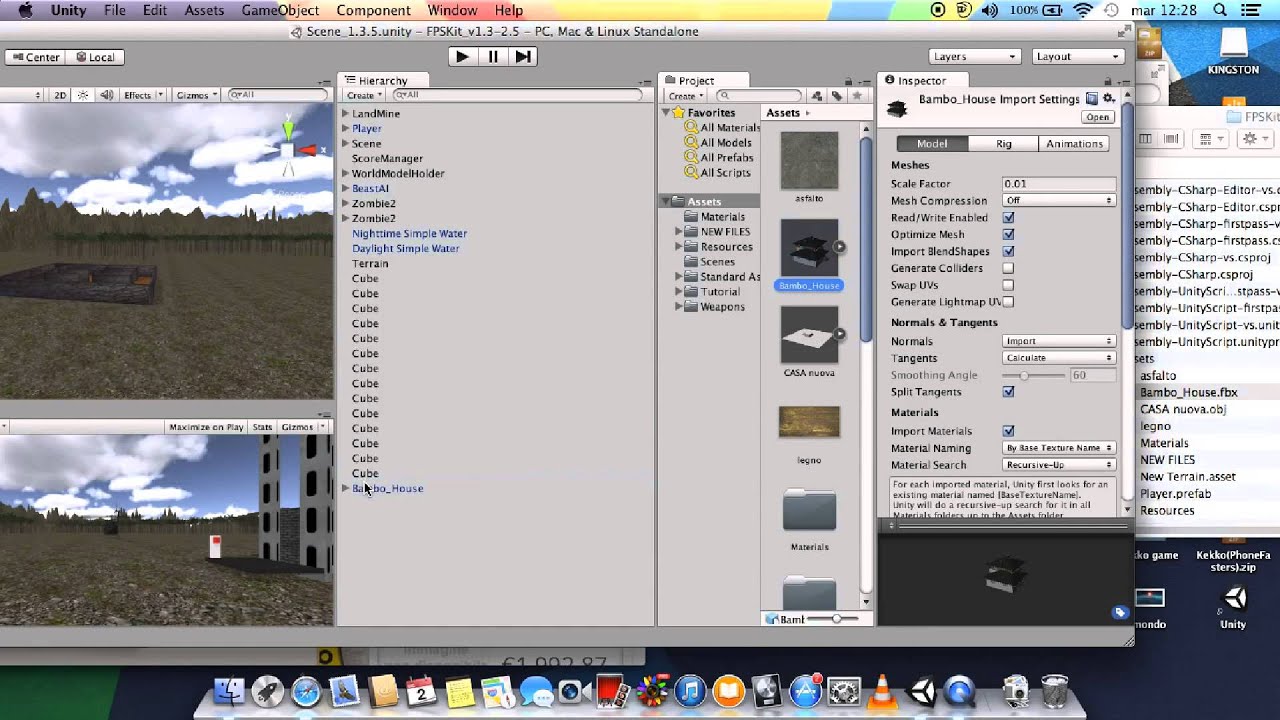The image size is (1280, 720).
Task: Start the game with the Play button
Action: [x=462, y=57]
